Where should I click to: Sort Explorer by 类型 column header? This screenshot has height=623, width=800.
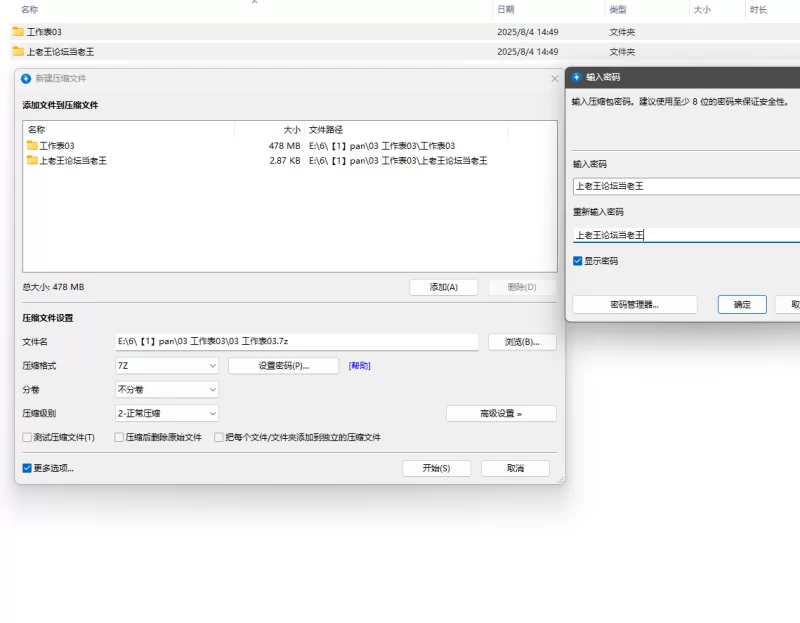[617, 9]
